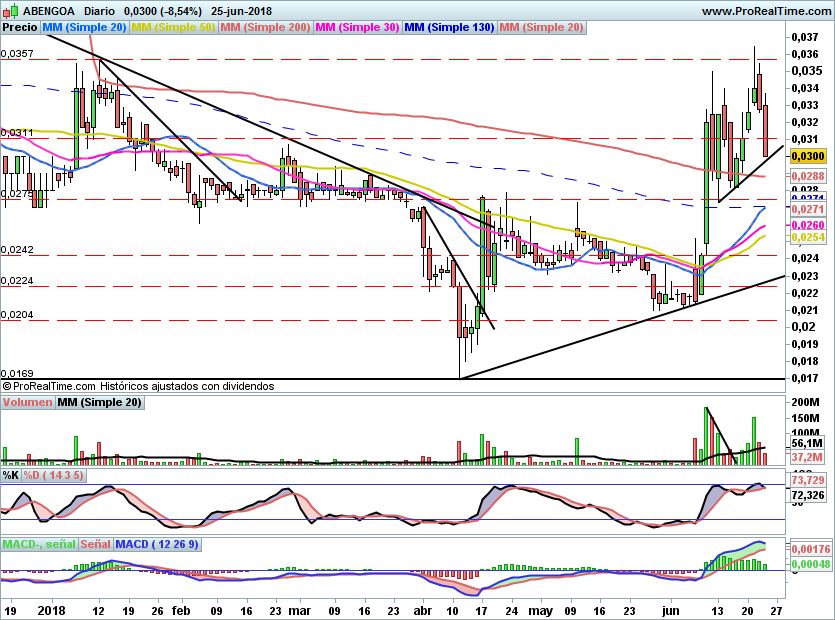Click the 0,0169 bottom level label
This screenshot has width=835, height=620.
click(x=17, y=373)
